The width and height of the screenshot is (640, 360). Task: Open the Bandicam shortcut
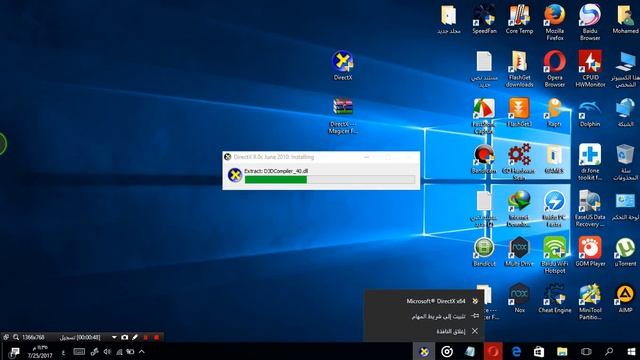(484, 159)
